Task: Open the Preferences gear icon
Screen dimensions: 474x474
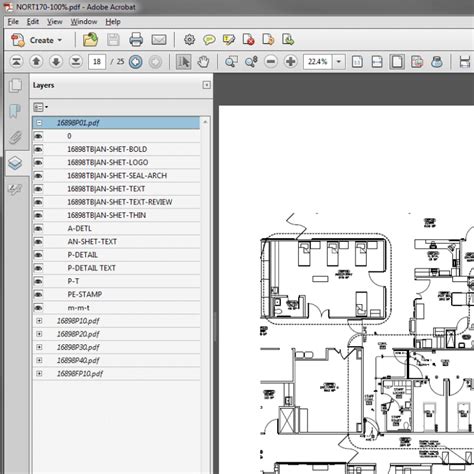Action: click(x=189, y=40)
